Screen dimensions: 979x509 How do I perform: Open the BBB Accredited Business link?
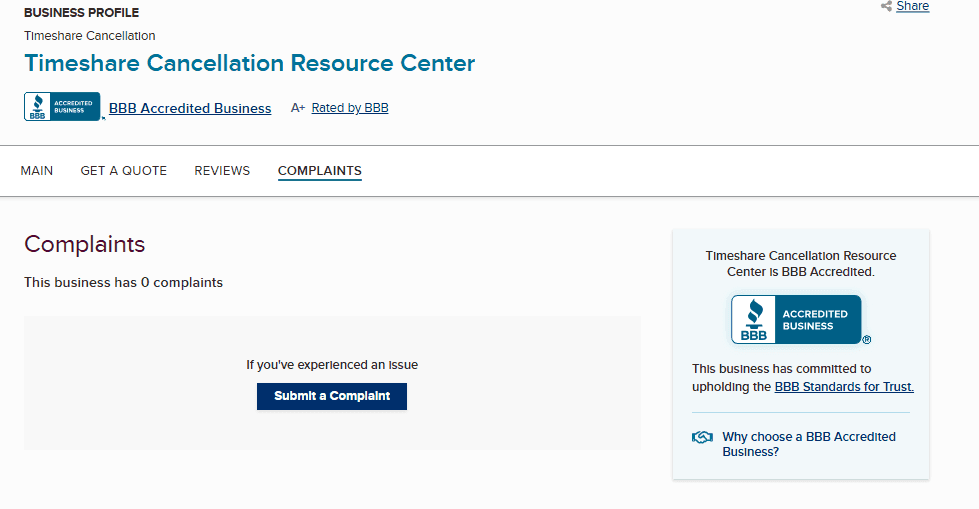tap(190, 108)
